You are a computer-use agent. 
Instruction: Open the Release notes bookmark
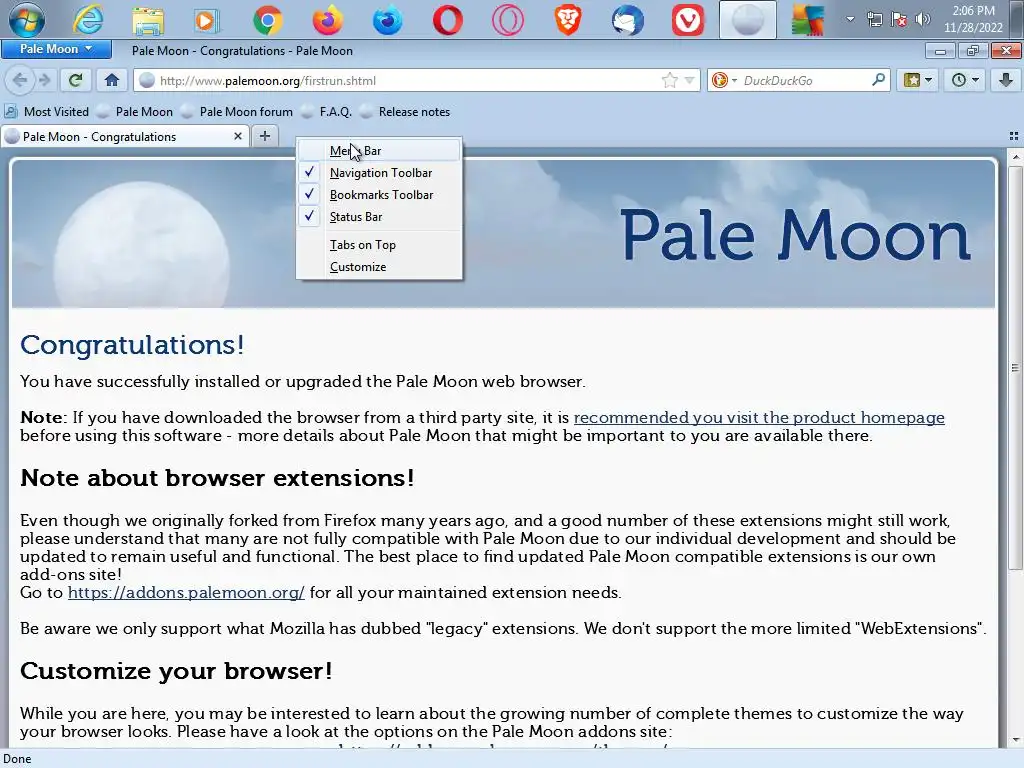tap(405, 112)
